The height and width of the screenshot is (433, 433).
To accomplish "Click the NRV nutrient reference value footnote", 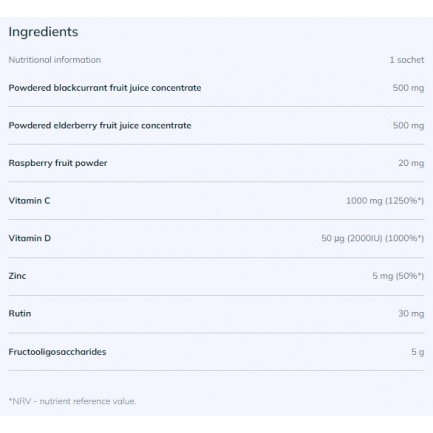I will pyautogui.click(x=72, y=401).
